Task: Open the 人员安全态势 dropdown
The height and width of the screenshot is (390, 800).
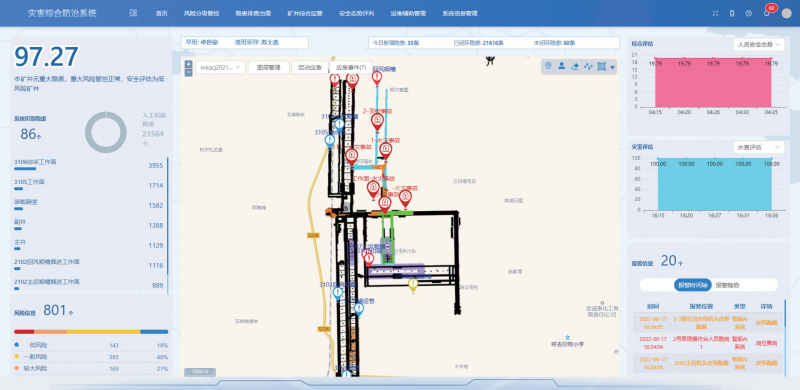Action: tap(758, 45)
